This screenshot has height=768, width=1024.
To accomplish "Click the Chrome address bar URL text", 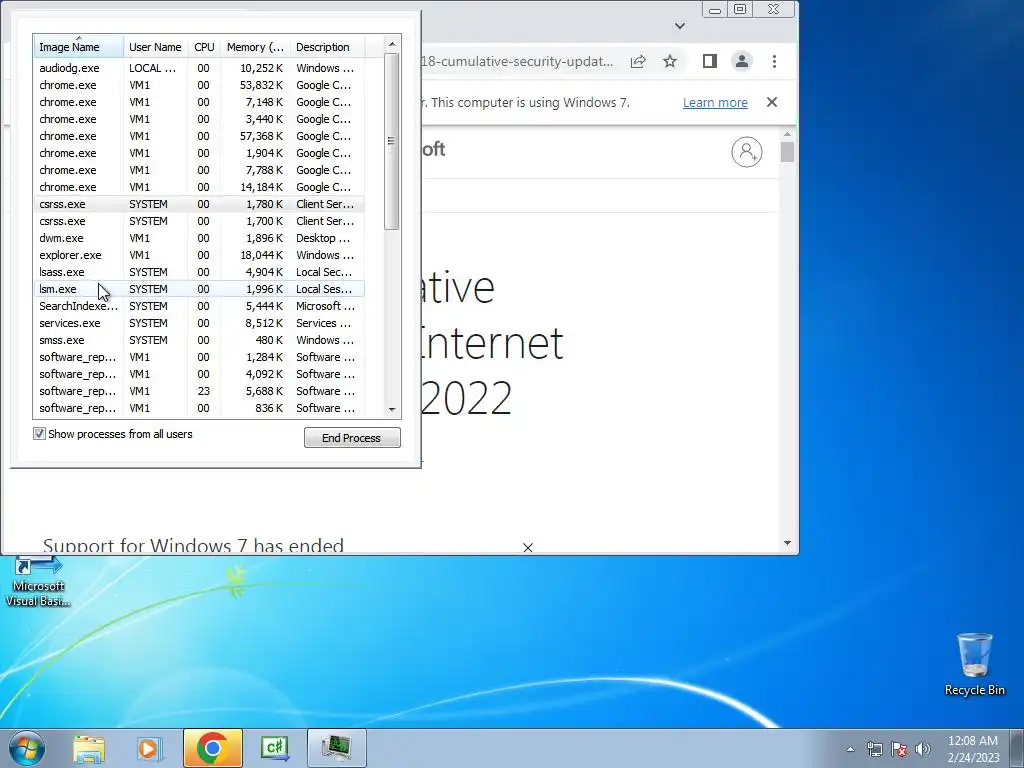I will pos(518,61).
